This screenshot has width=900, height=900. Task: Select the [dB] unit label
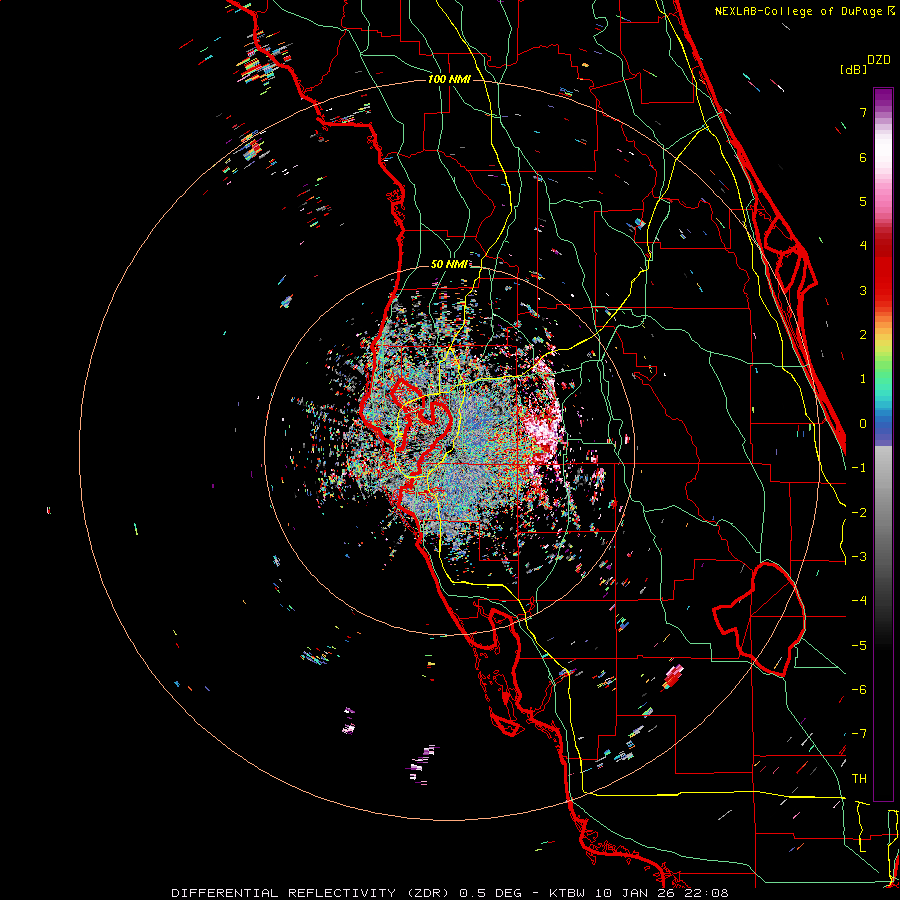tap(854, 69)
